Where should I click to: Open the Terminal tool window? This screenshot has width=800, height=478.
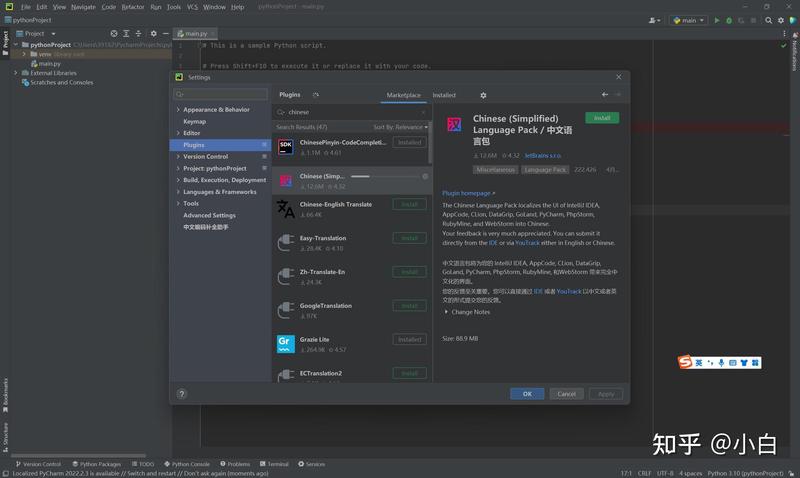point(274,464)
